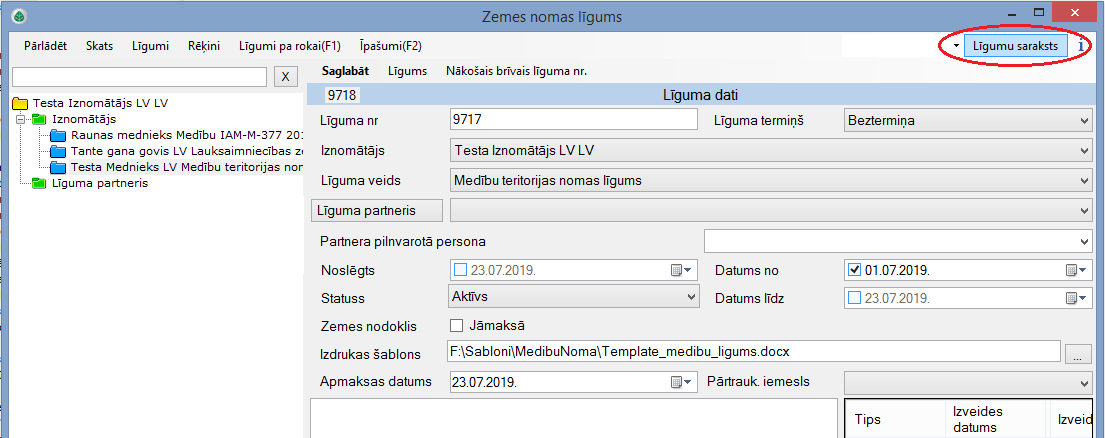This screenshot has height=438, width=1105.
Task: Click the Līguma partneris button
Action: pyautogui.click(x=376, y=211)
